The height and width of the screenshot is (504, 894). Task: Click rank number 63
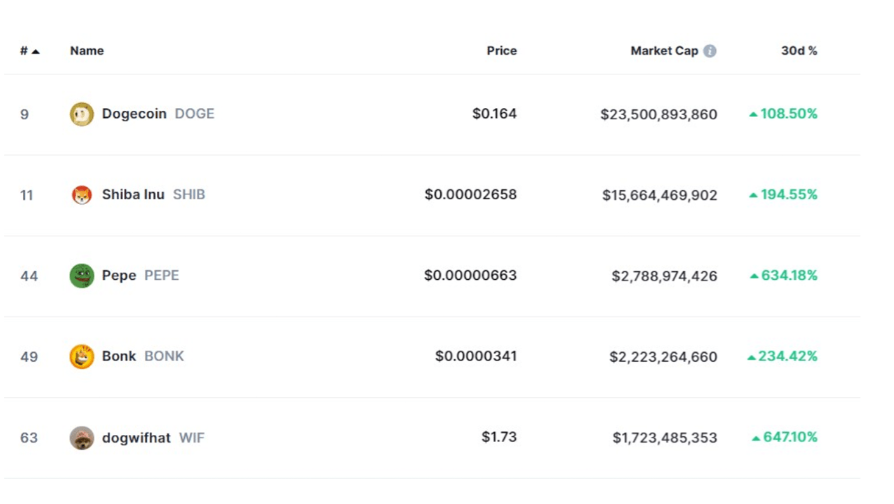click(29, 438)
